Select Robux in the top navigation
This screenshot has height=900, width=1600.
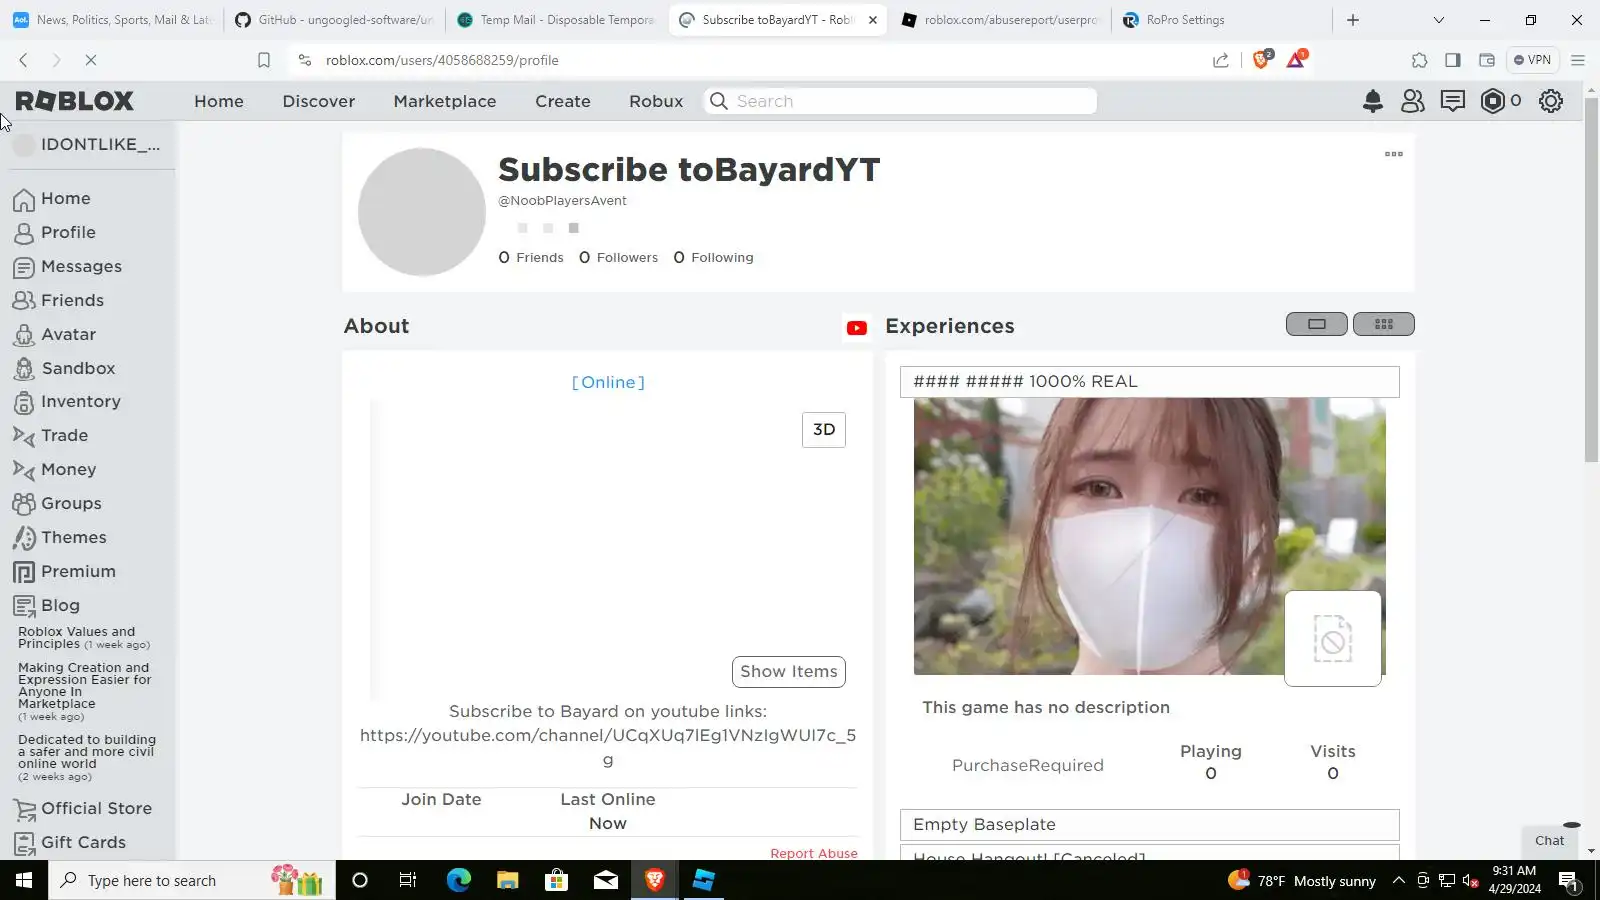[x=656, y=101]
